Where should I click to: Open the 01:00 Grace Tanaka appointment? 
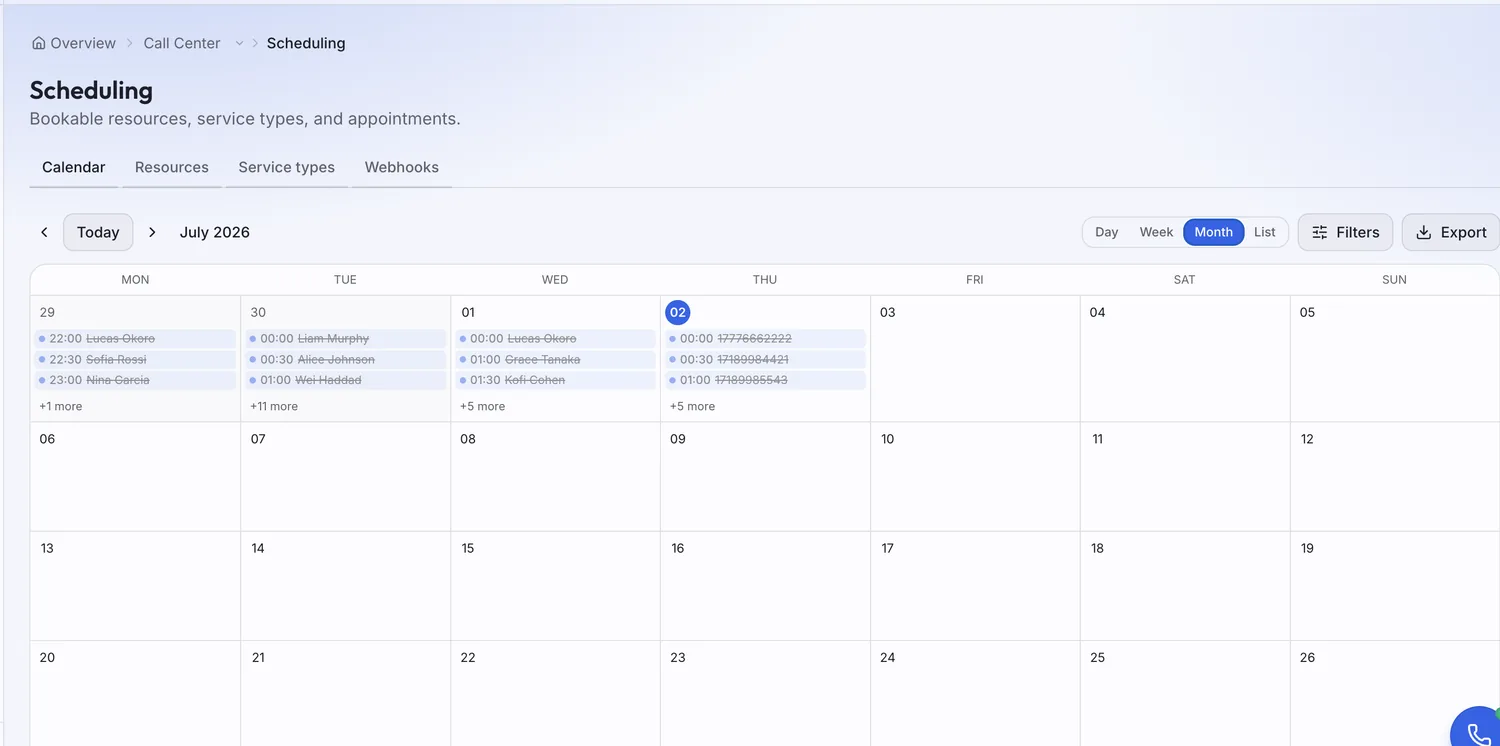pyautogui.click(x=556, y=360)
